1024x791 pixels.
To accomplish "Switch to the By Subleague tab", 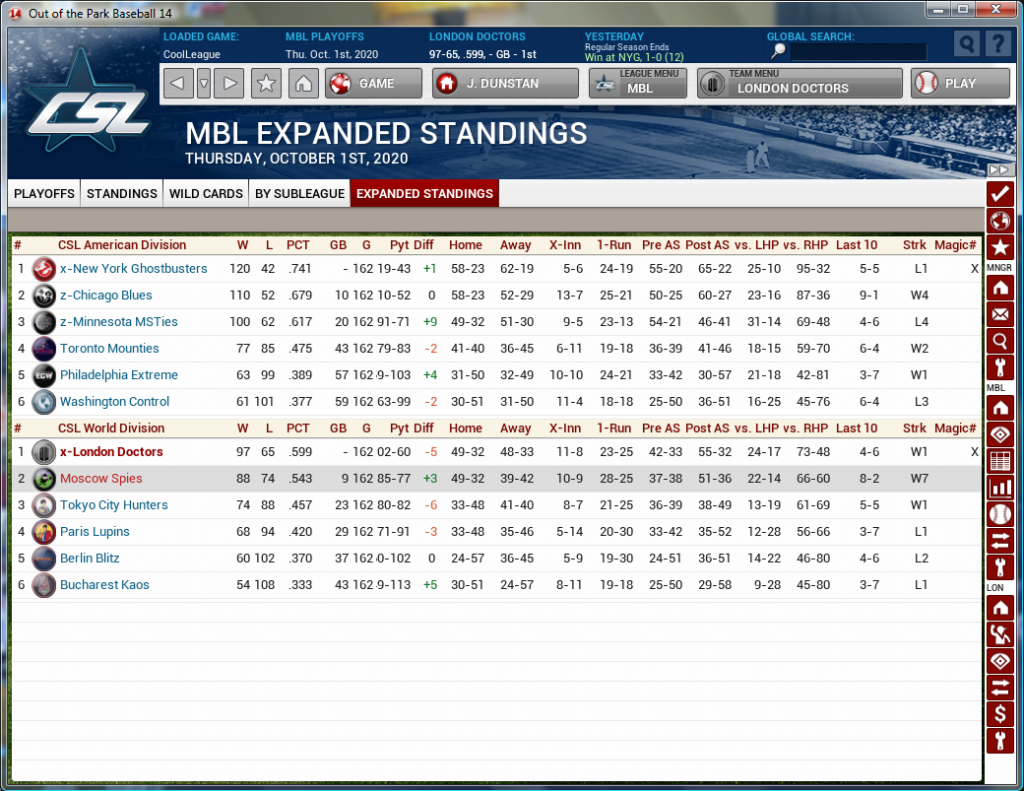I will coord(299,193).
